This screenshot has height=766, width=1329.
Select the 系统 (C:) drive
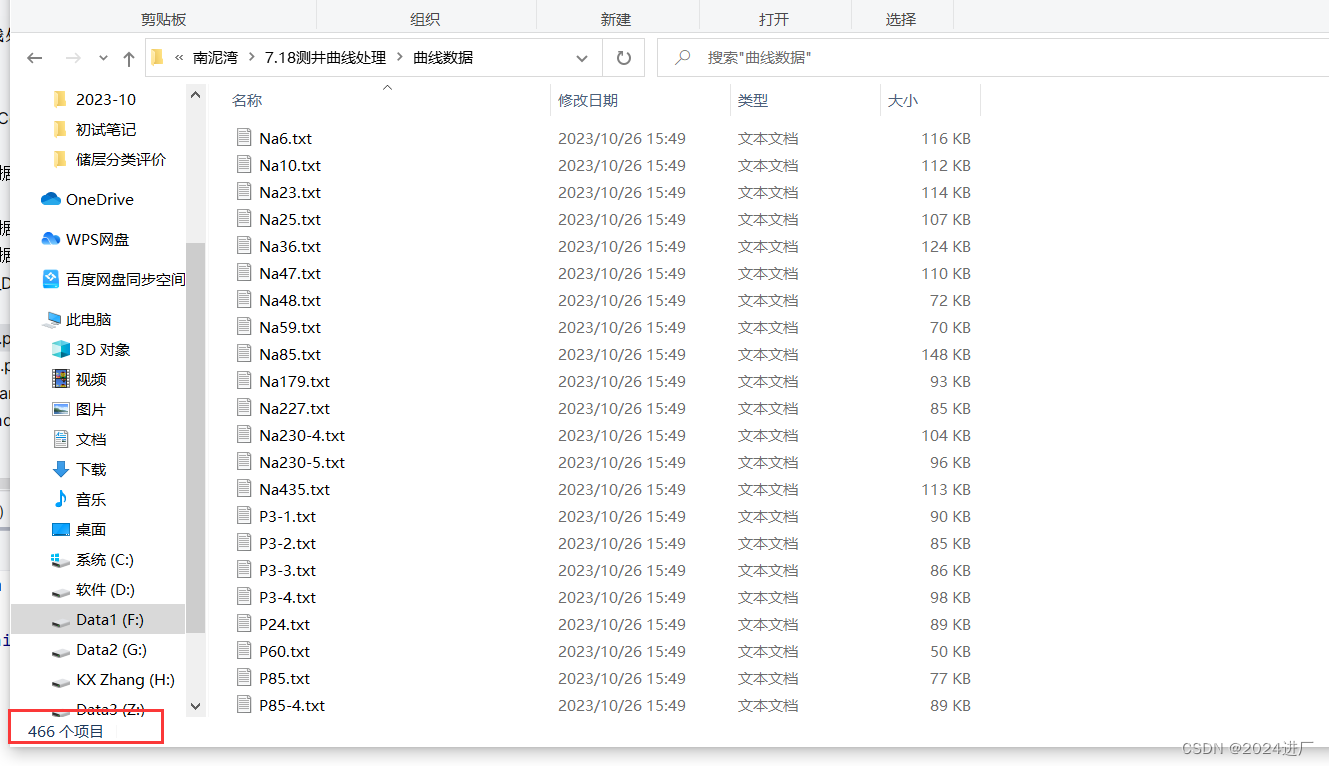point(105,559)
